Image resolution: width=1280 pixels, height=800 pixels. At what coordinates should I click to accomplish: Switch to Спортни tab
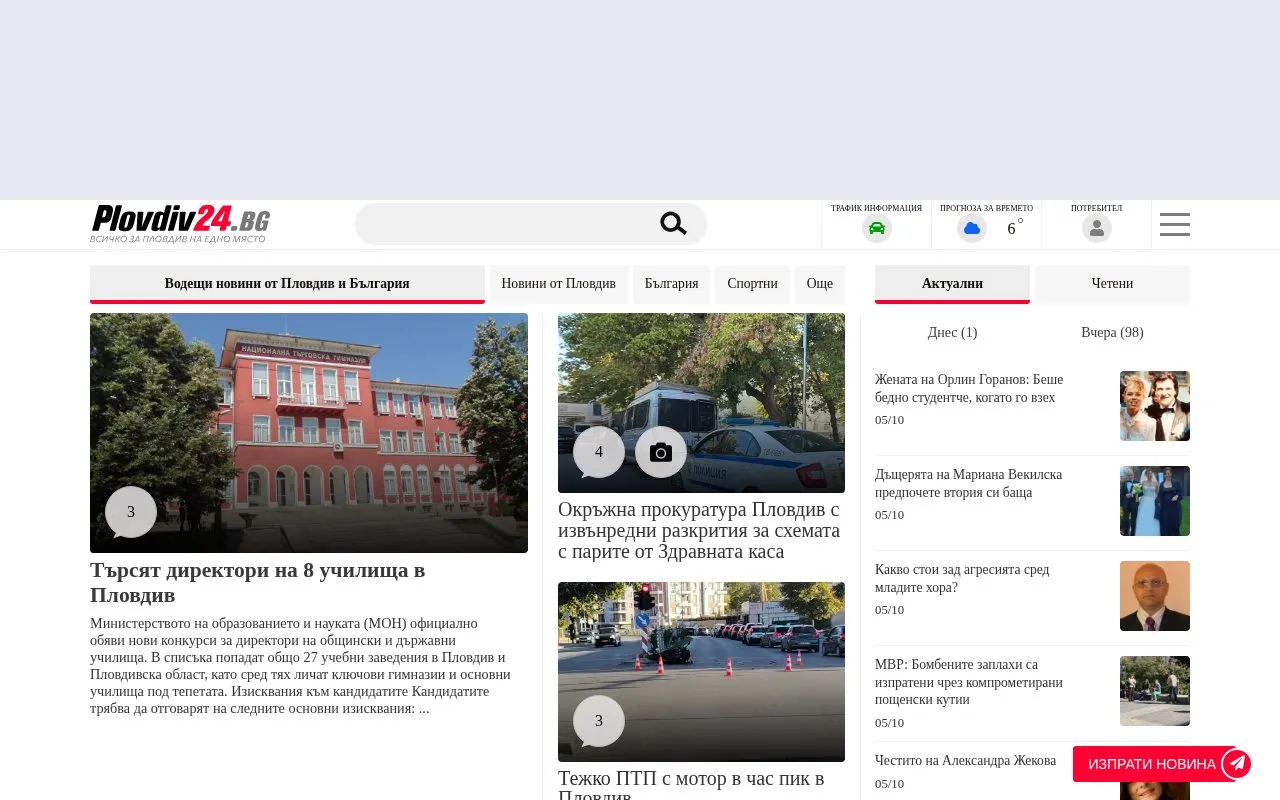pyautogui.click(x=752, y=284)
